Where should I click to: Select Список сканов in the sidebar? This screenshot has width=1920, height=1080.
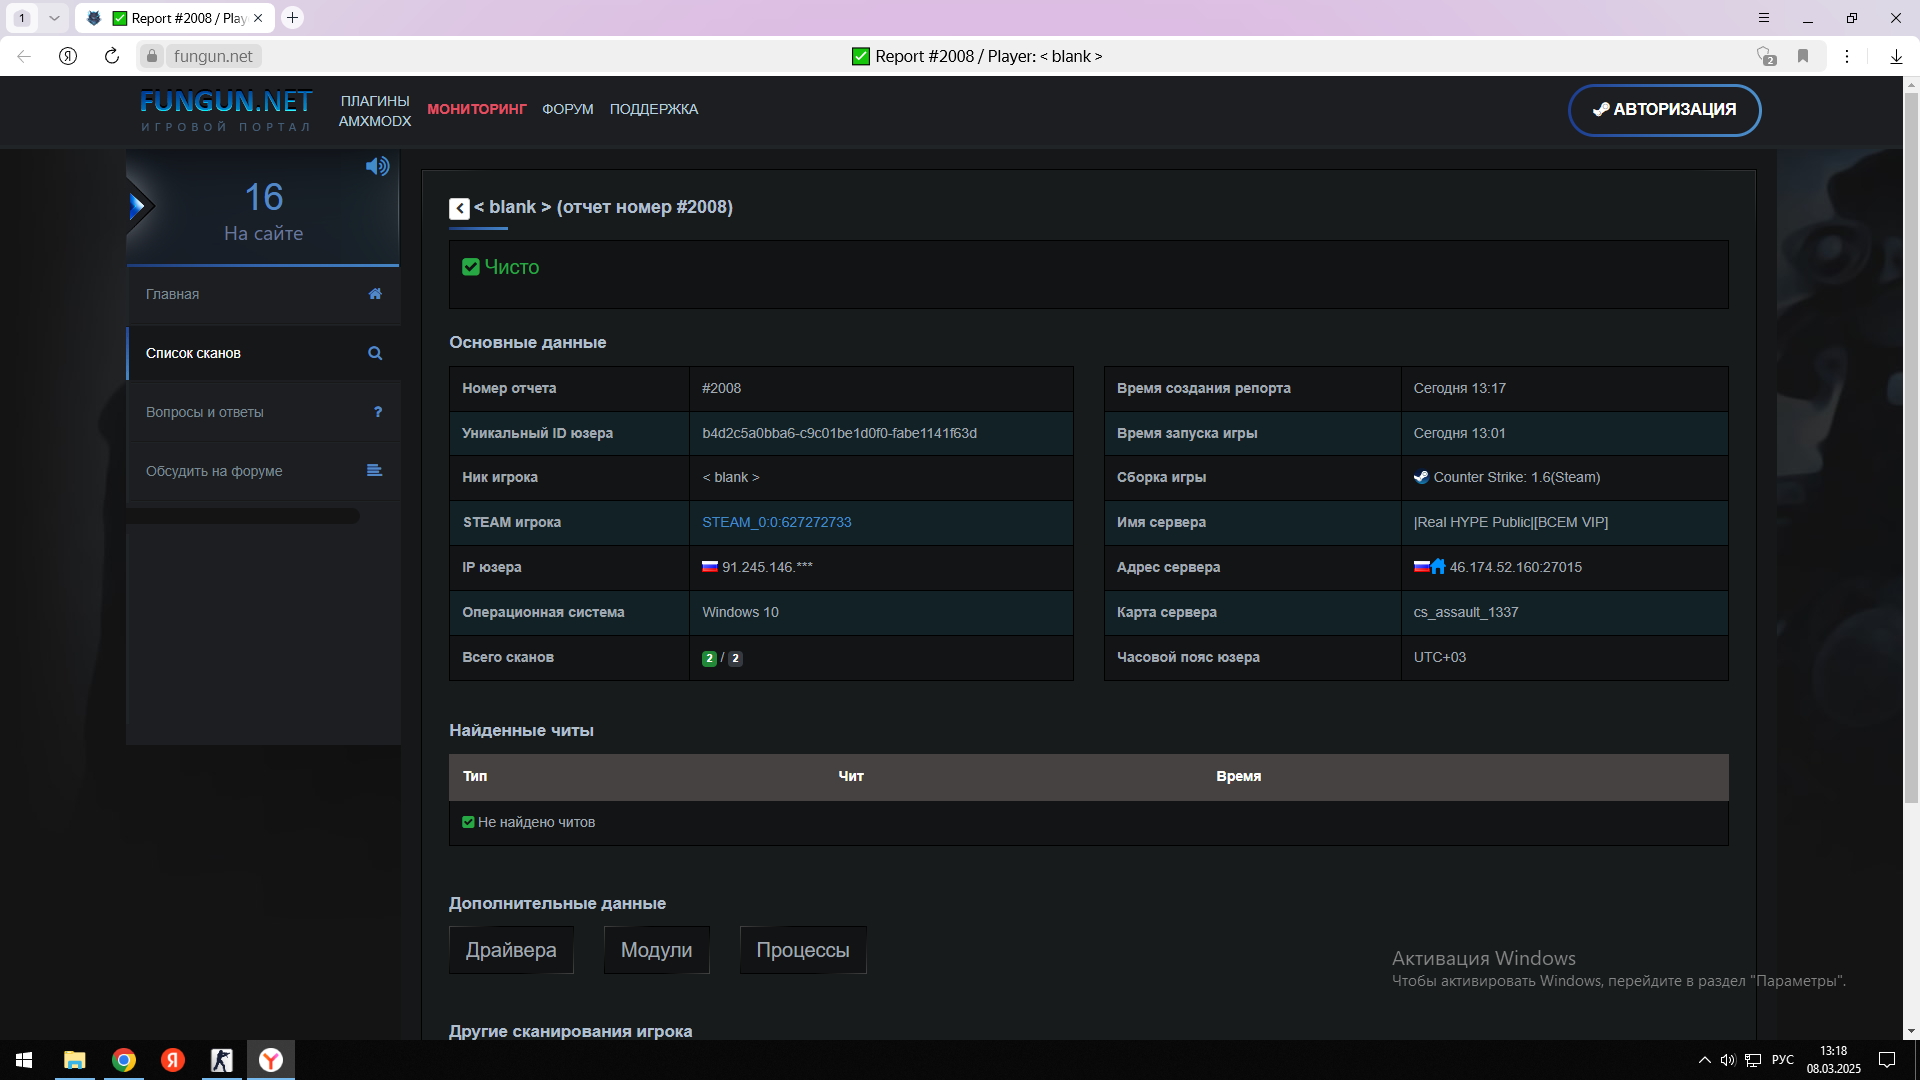tap(264, 353)
